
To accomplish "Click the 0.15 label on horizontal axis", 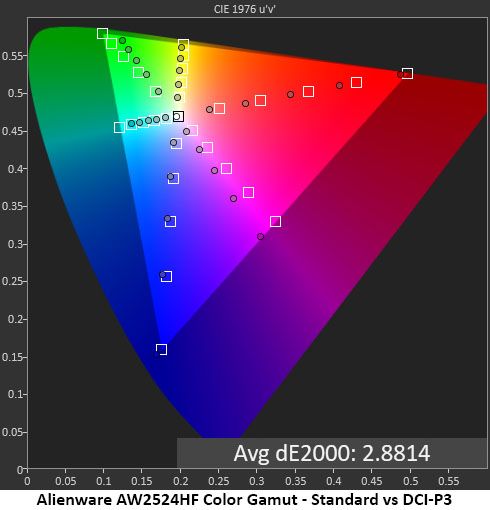I will point(142,481).
